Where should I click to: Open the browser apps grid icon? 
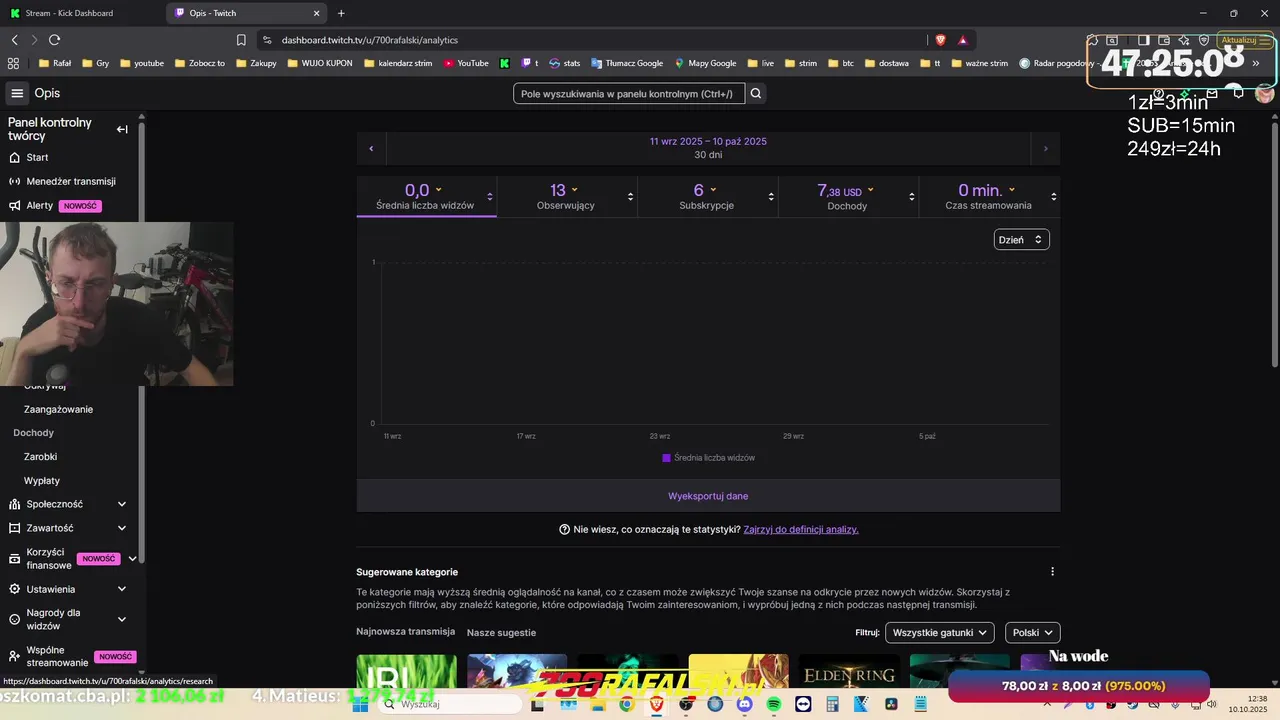click(x=13, y=63)
